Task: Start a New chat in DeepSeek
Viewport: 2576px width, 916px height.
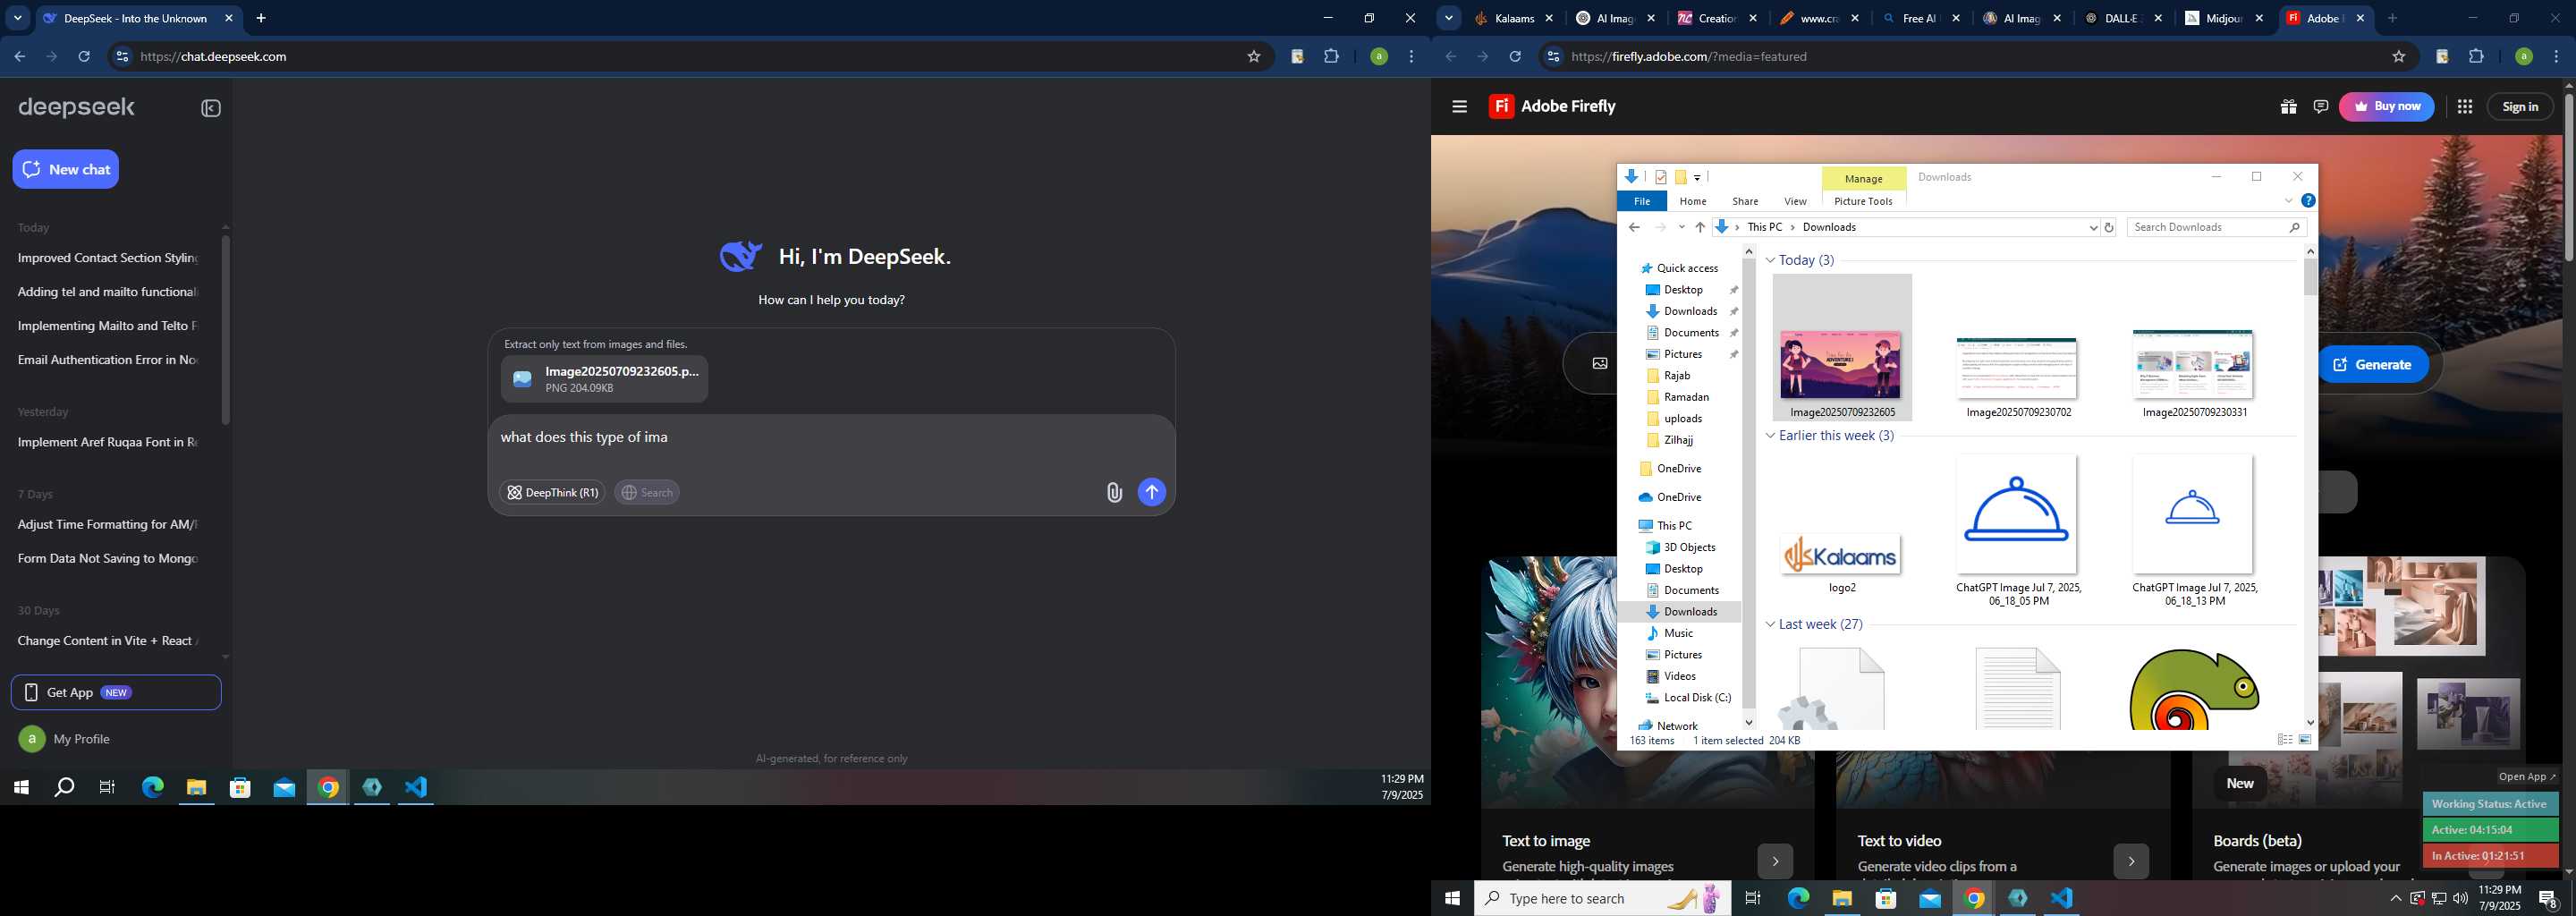Action: (x=66, y=169)
